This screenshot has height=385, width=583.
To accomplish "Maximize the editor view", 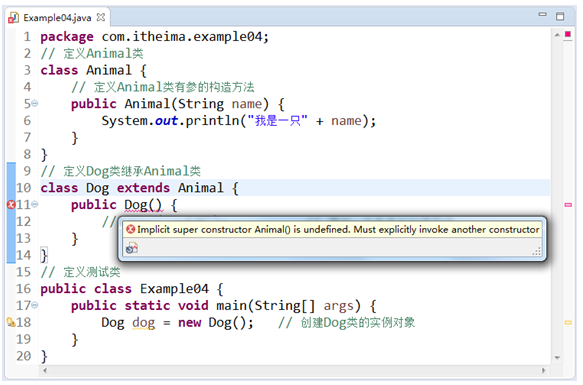I will tap(560, 16).
